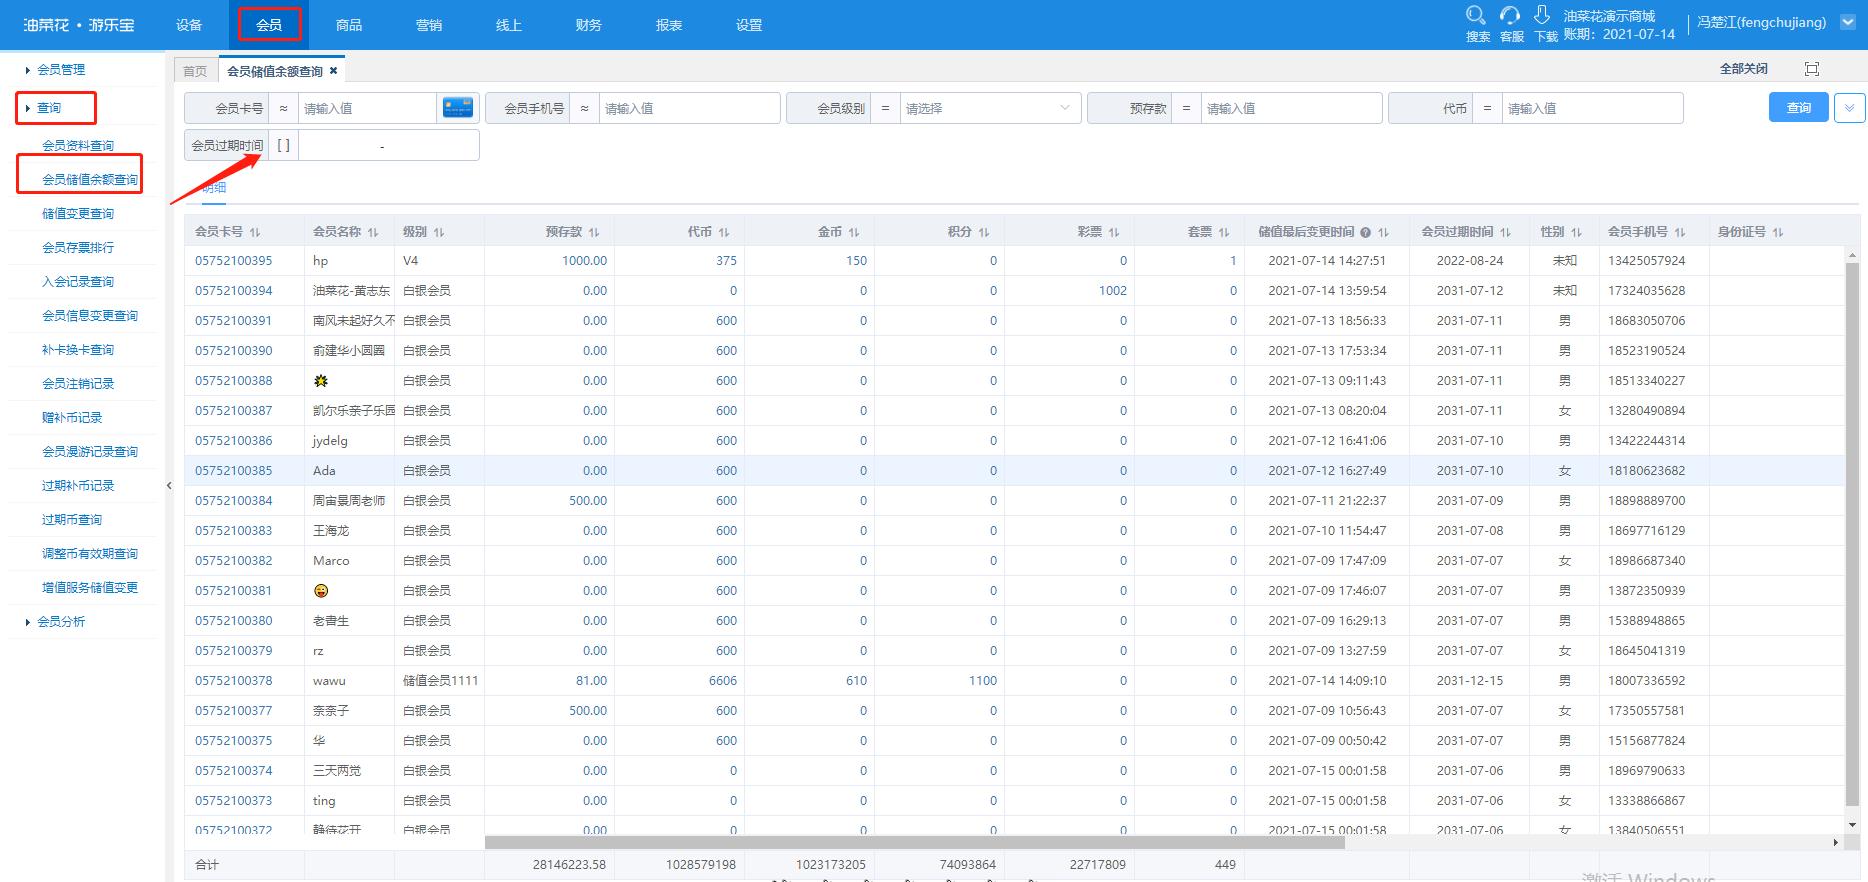This screenshot has height=882, width=1868.
Task: Sort by 性别 column sort icon
Action: (1577, 232)
